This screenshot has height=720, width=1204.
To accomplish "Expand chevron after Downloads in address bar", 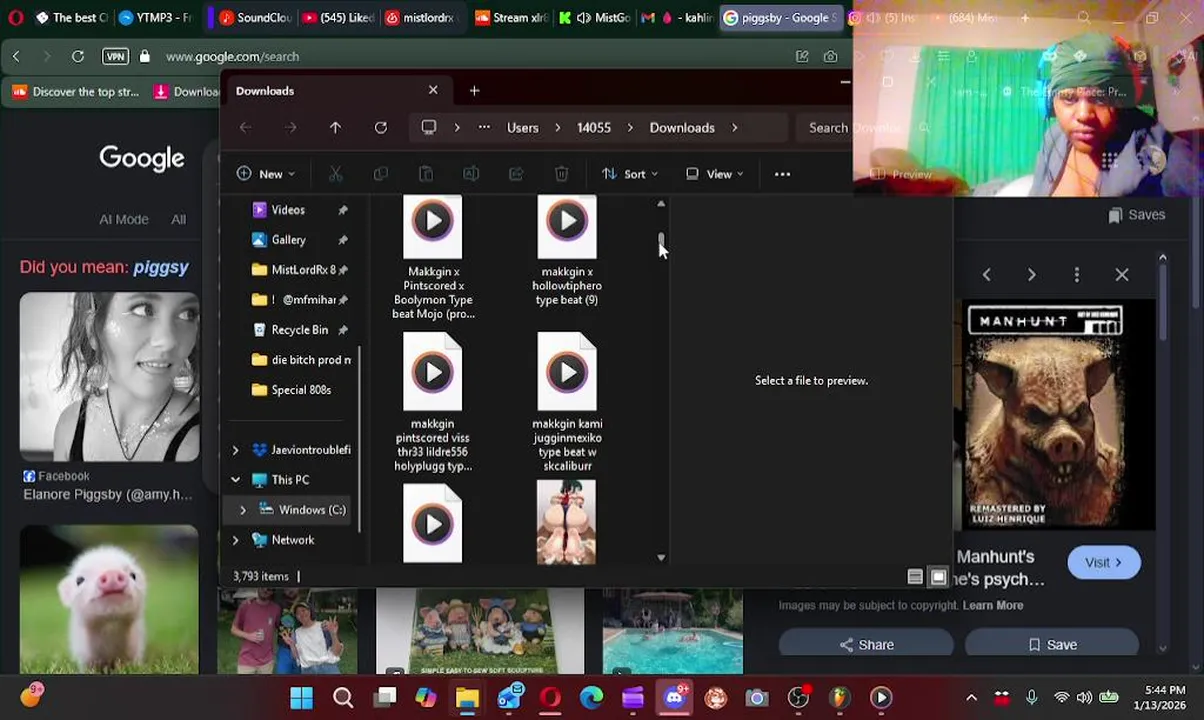I will coord(734,128).
